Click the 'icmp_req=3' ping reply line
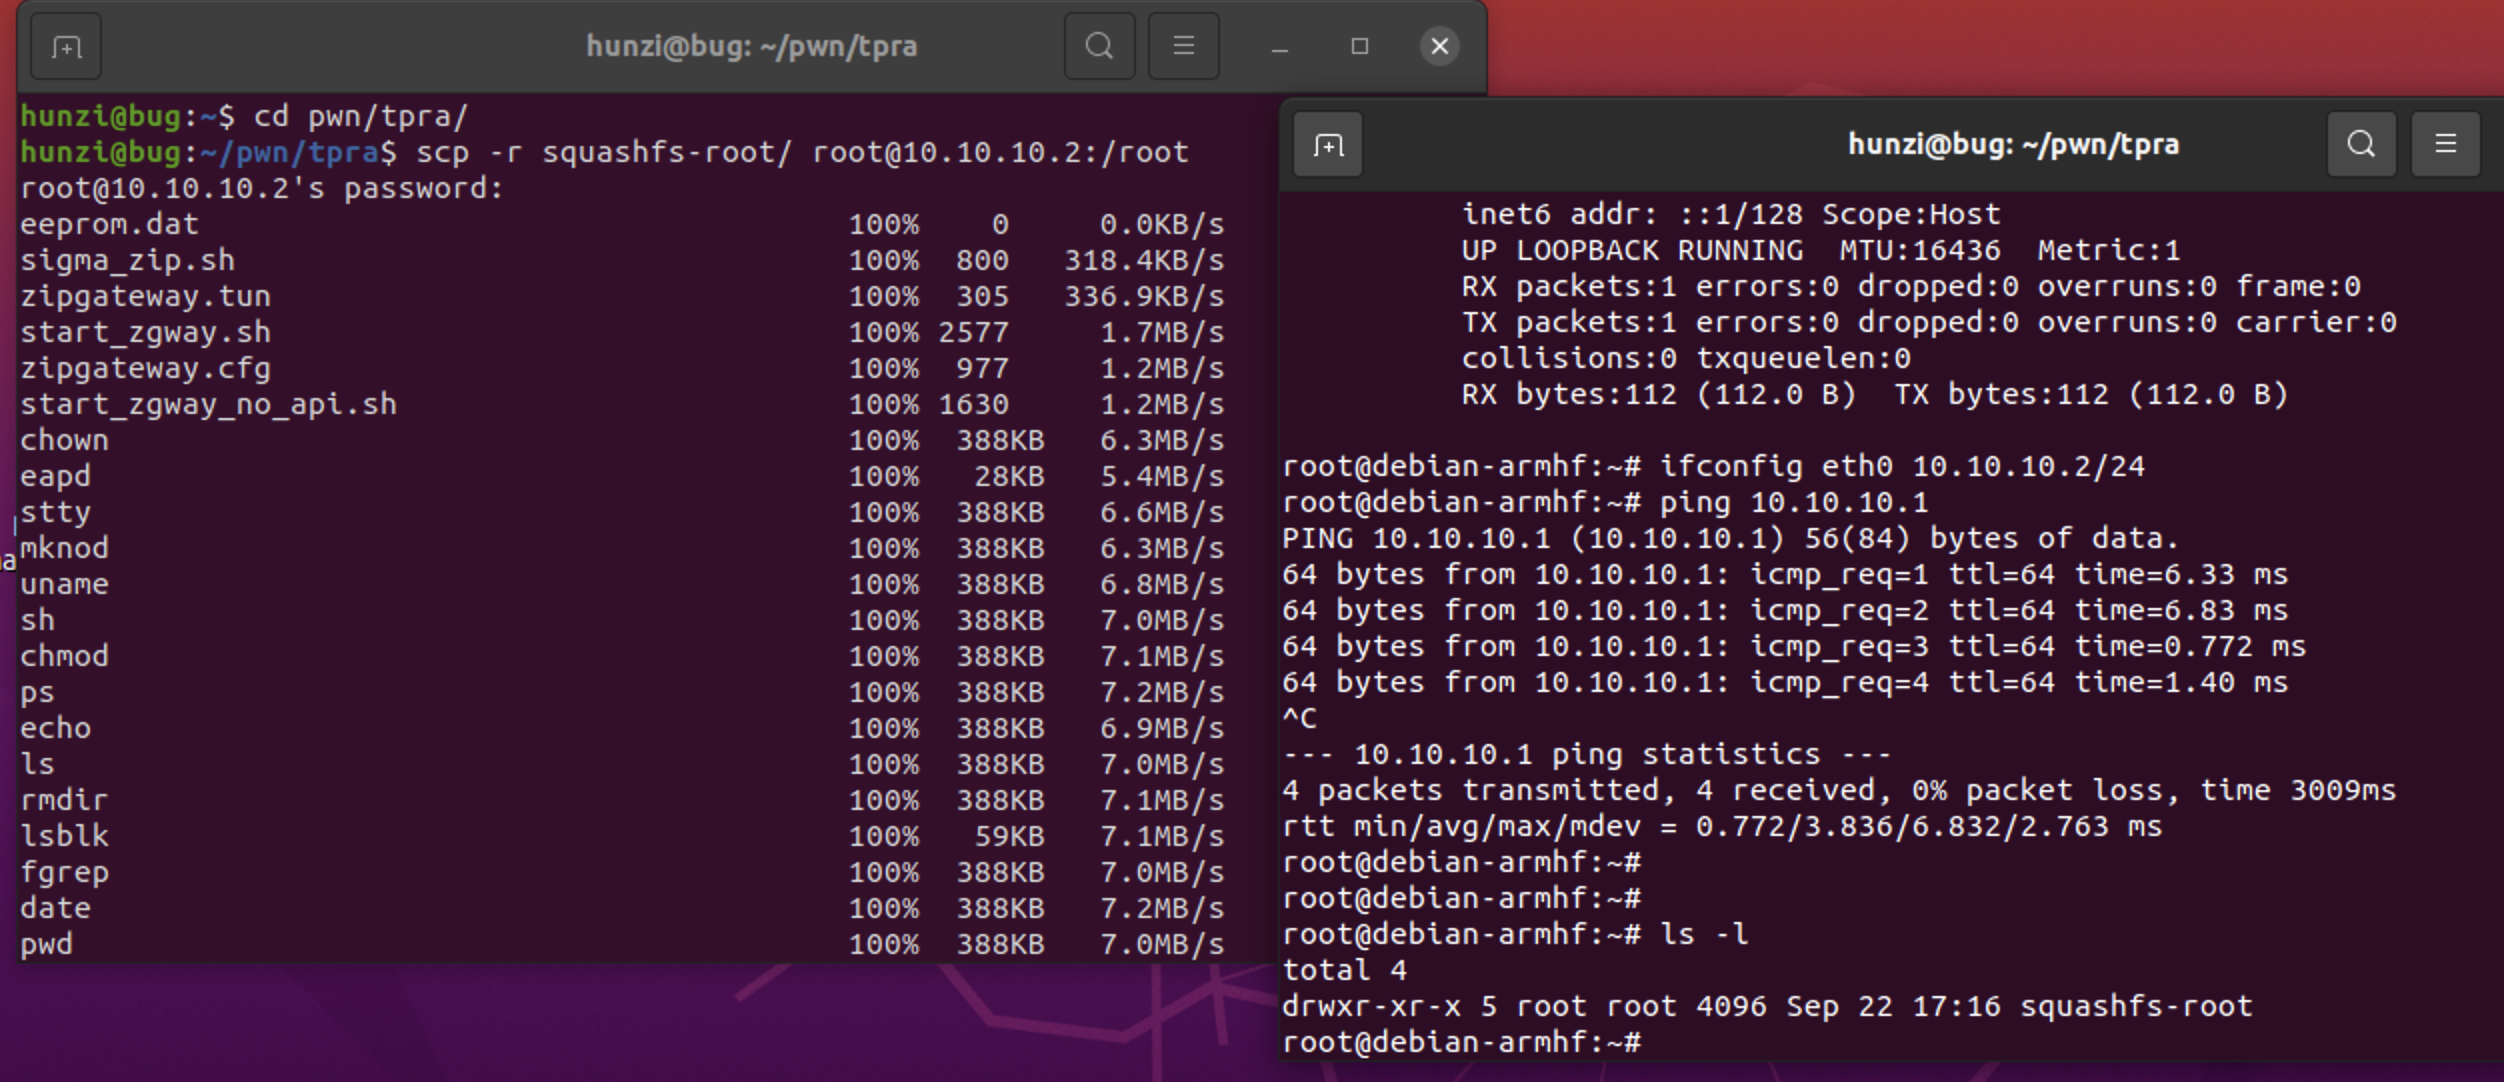 click(1794, 646)
